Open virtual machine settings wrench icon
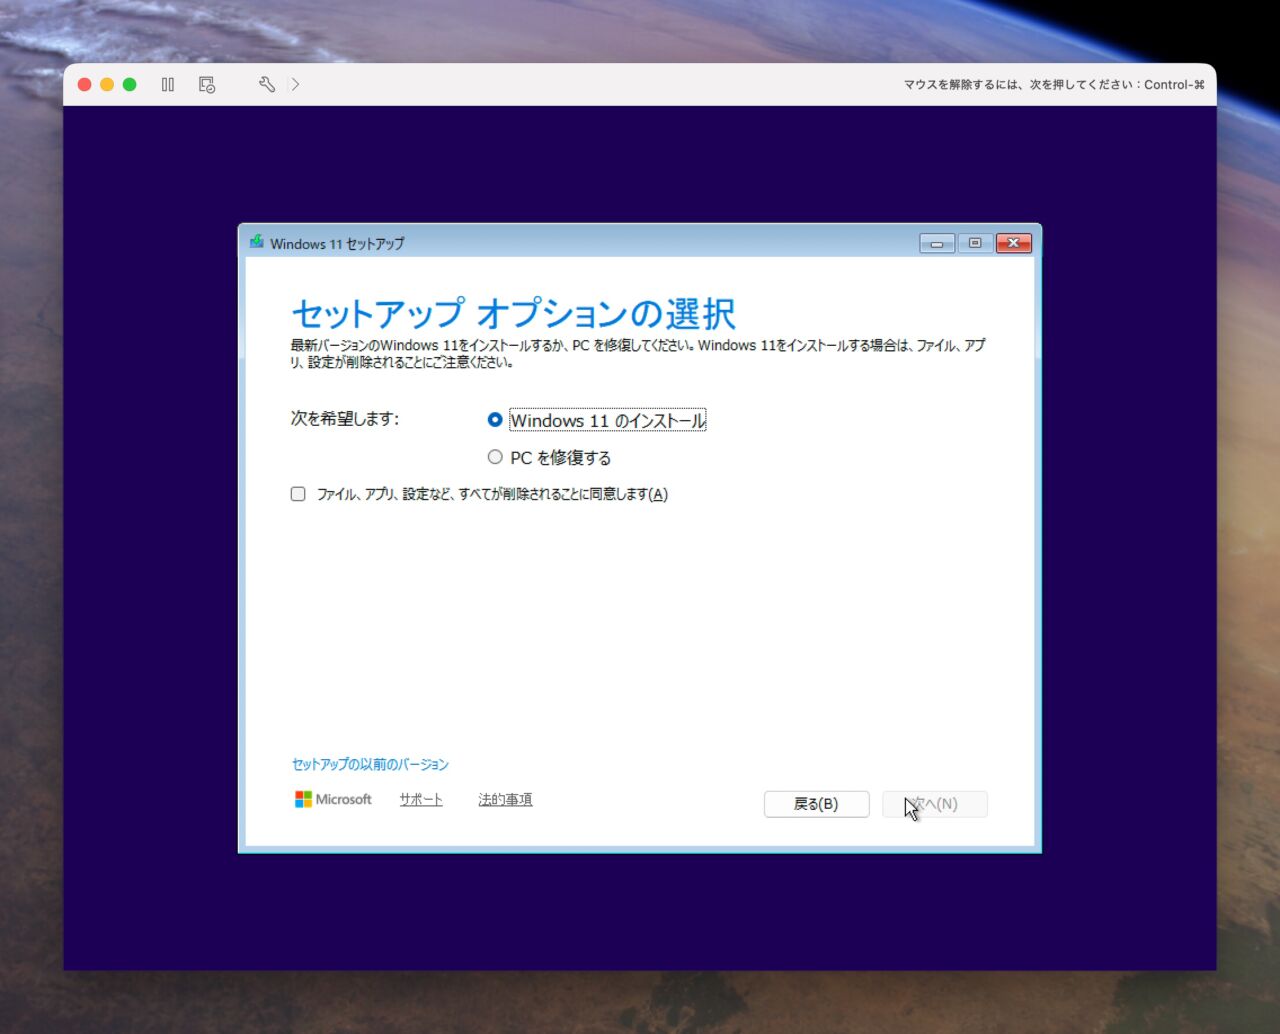 click(x=266, y=85)
